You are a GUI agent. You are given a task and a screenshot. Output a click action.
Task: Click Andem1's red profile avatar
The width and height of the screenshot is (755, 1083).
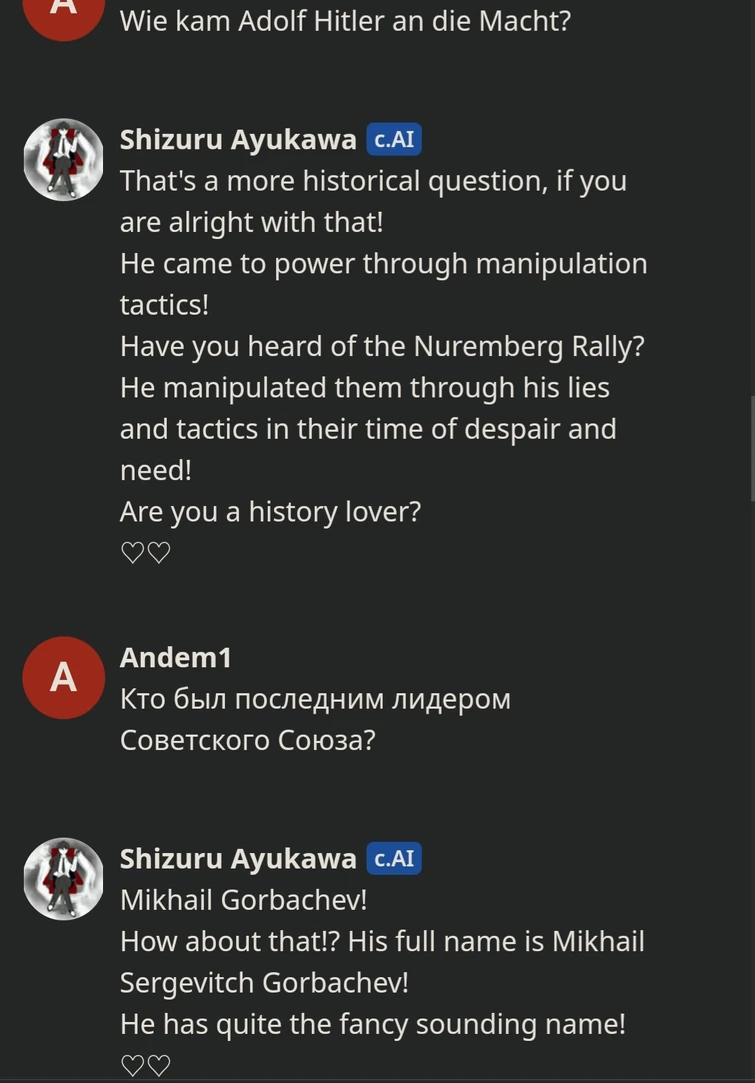(63, 677)
